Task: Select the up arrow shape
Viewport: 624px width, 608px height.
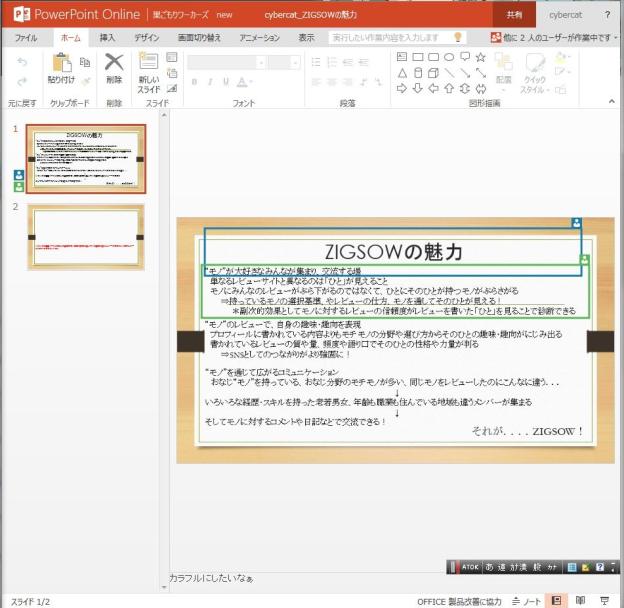Action: [449, 88]
